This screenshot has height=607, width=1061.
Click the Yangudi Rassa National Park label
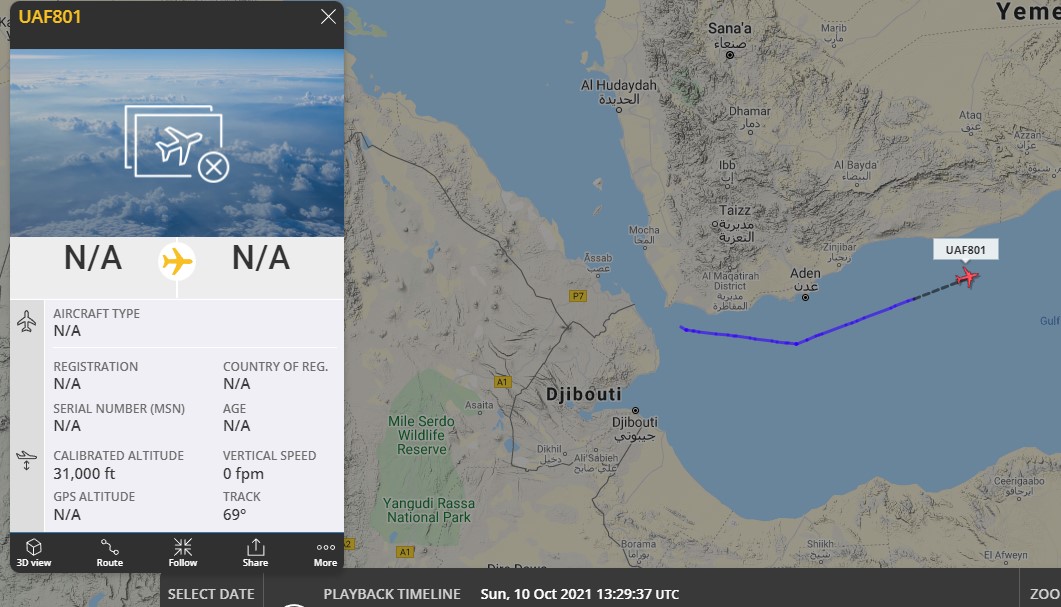428,510
